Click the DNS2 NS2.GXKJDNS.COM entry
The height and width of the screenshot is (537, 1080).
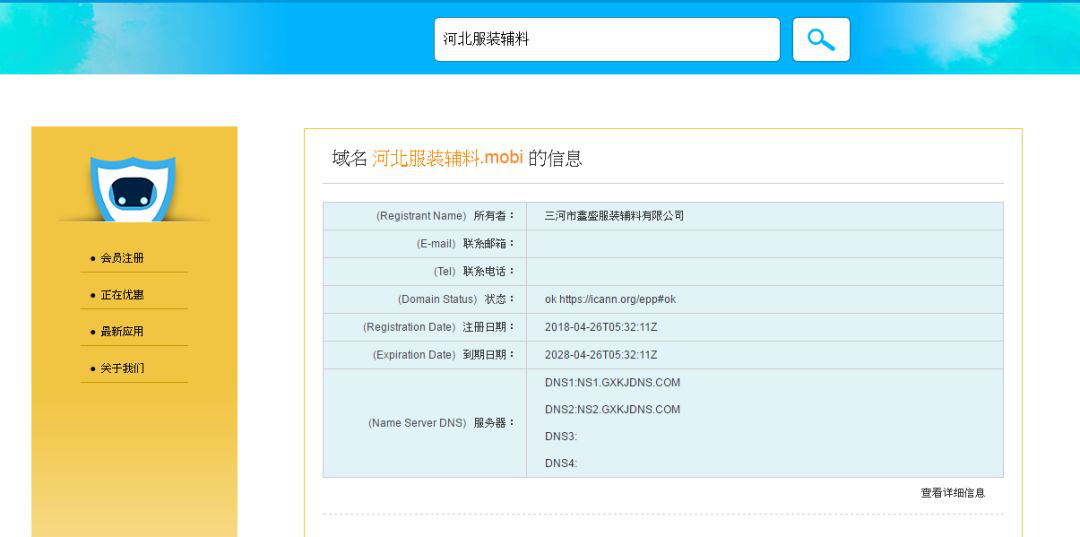point(612,409)
